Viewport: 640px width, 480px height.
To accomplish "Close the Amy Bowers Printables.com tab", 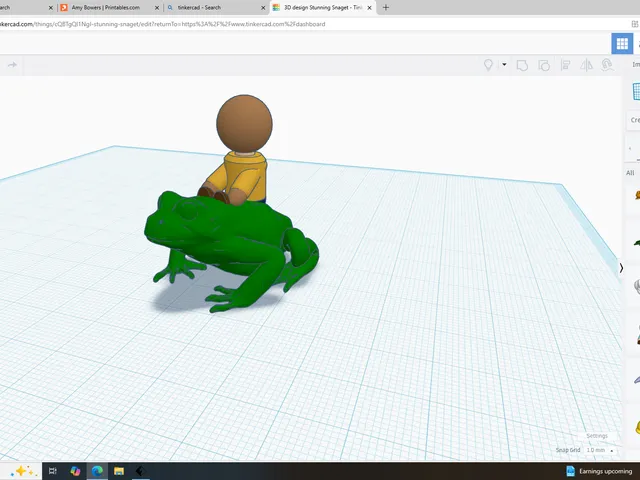I will [x=157, y=8].
